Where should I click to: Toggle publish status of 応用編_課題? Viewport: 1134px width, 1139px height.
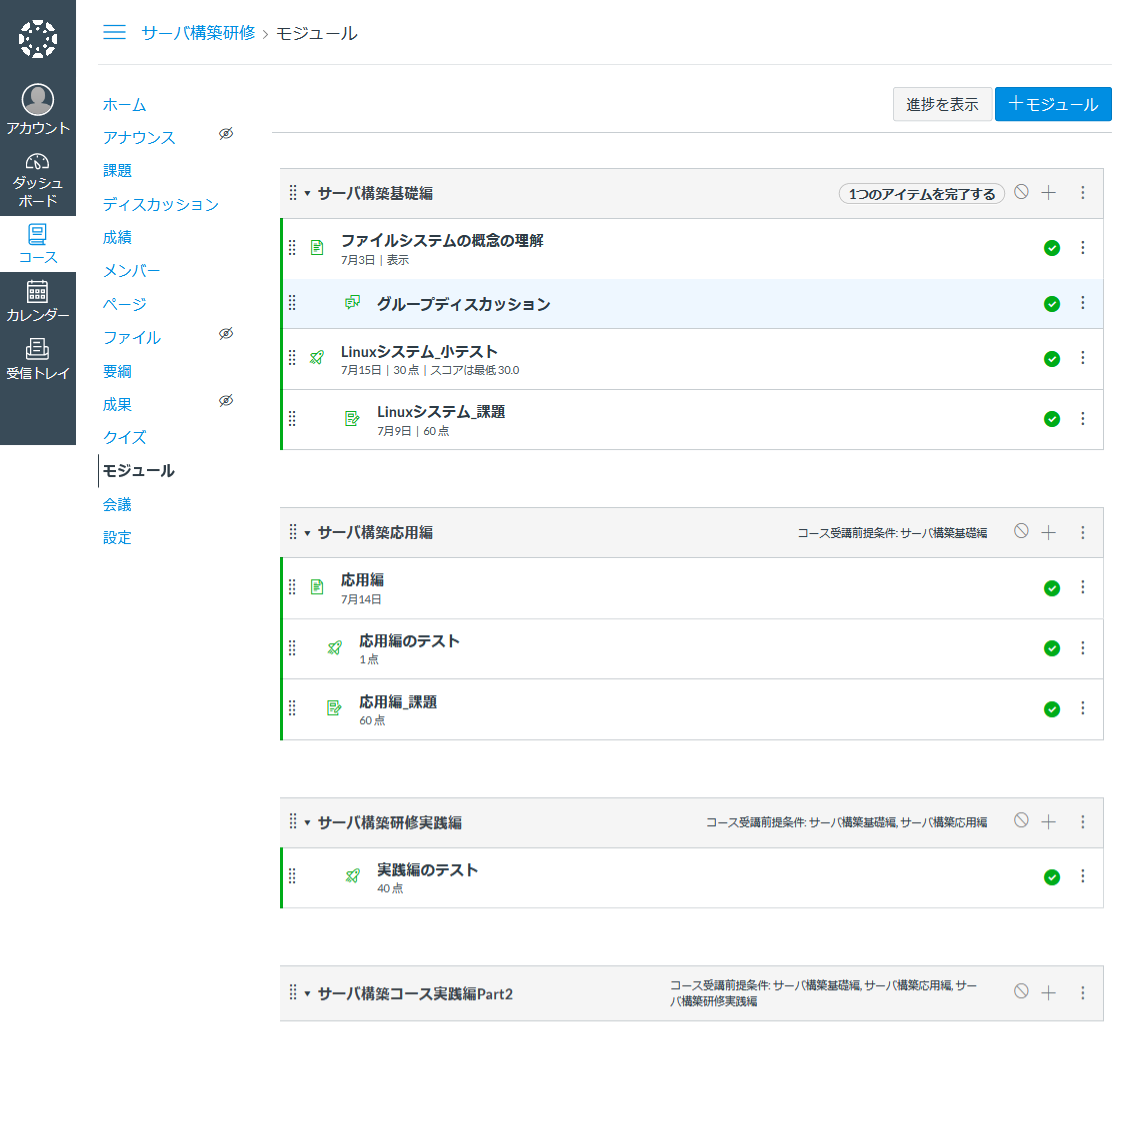pos(1051,709)
